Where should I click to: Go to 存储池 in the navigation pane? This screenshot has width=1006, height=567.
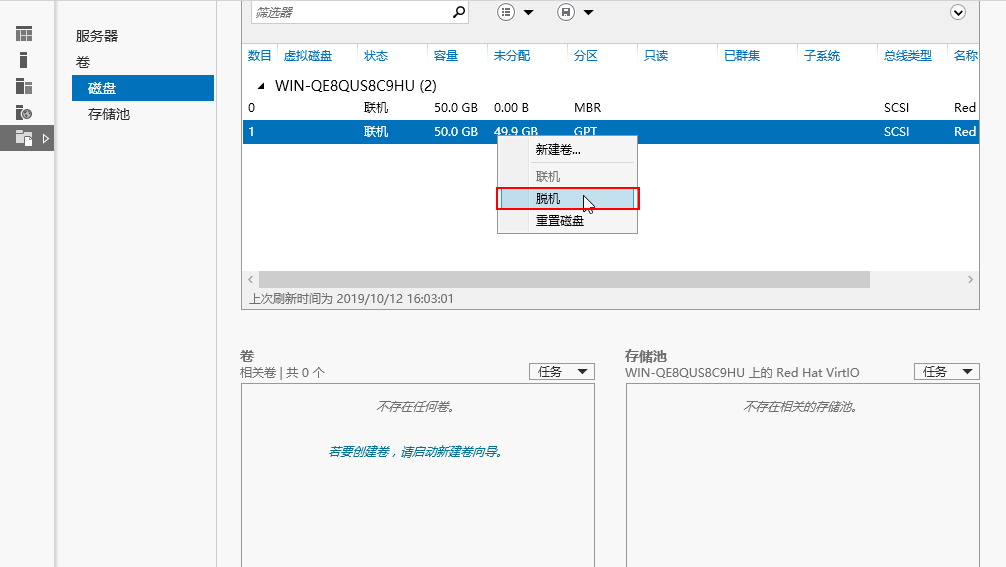(x=109, y=114)
